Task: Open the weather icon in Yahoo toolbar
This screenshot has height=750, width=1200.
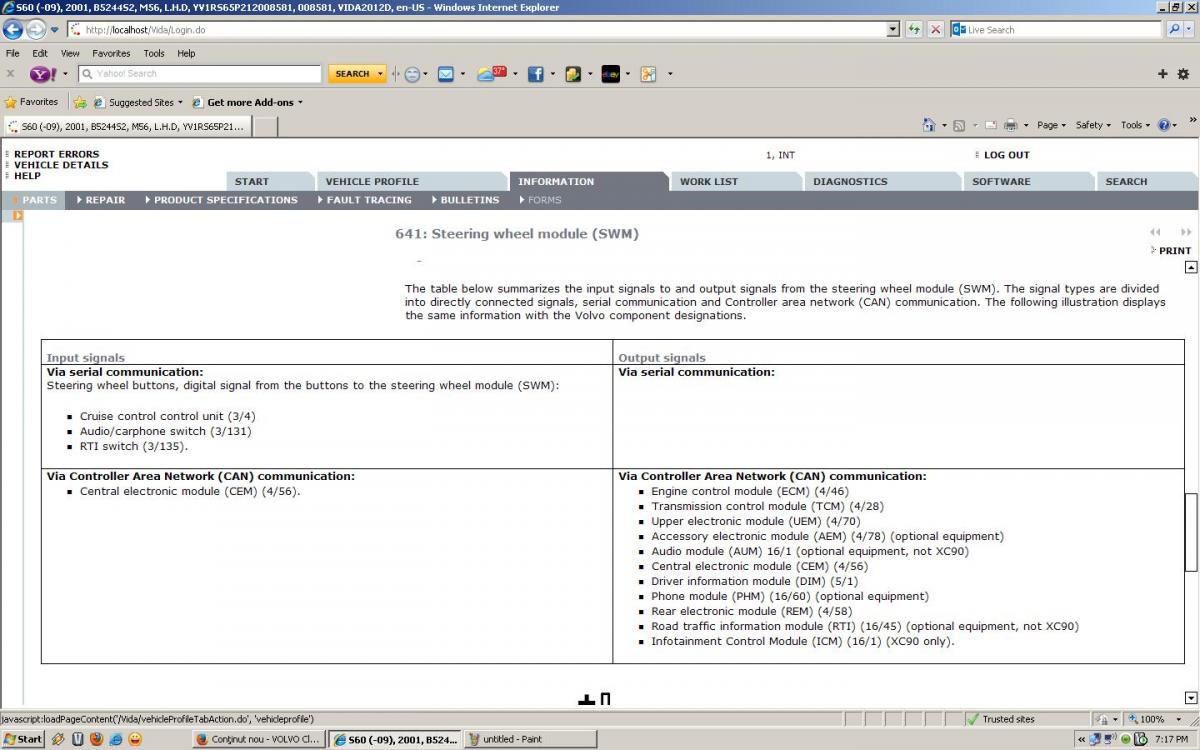Action: [x=490, y=74]
